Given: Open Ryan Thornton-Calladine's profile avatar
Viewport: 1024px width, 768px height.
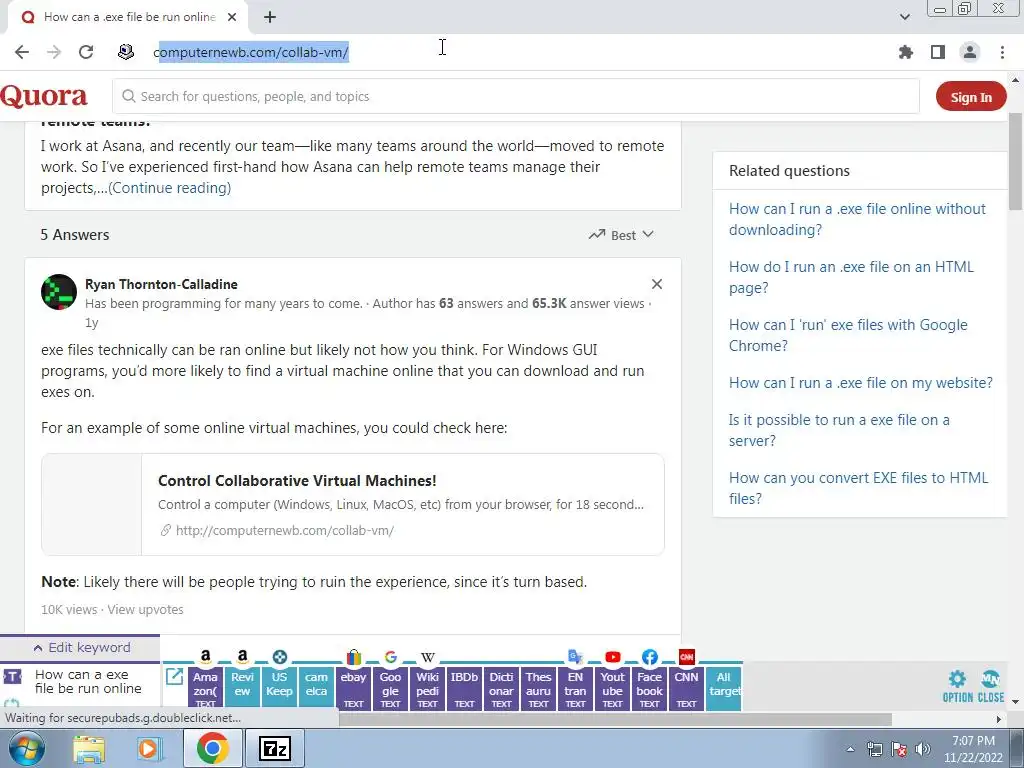Looking at the screenshot, I should [59, 292].
